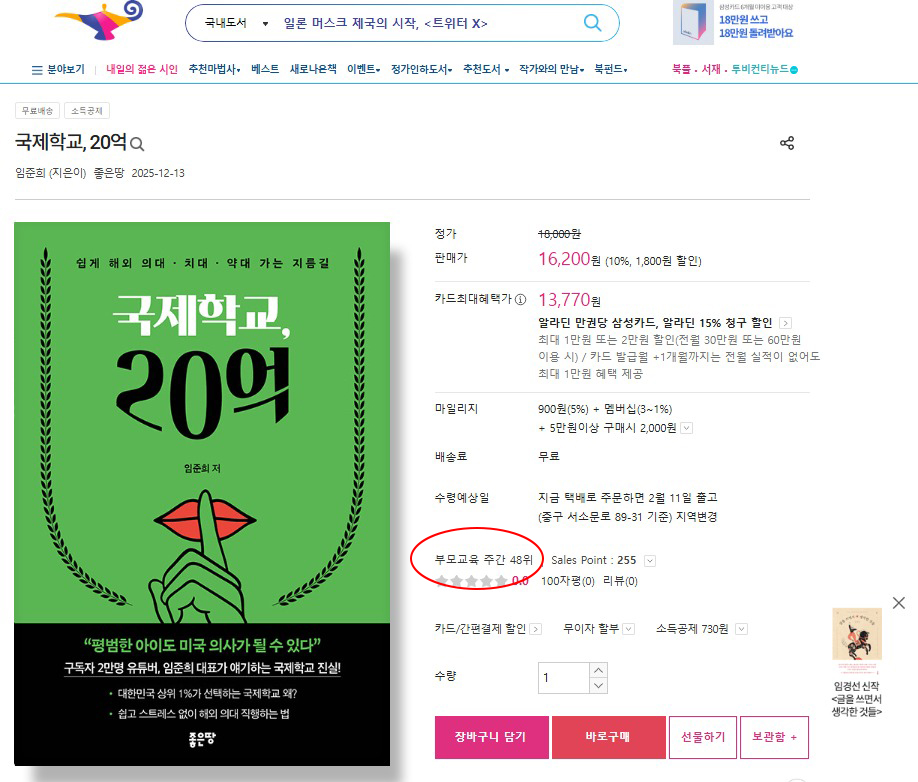Open the 베스트 menu item
918x782 pixels.
click(x=265, y=69)
